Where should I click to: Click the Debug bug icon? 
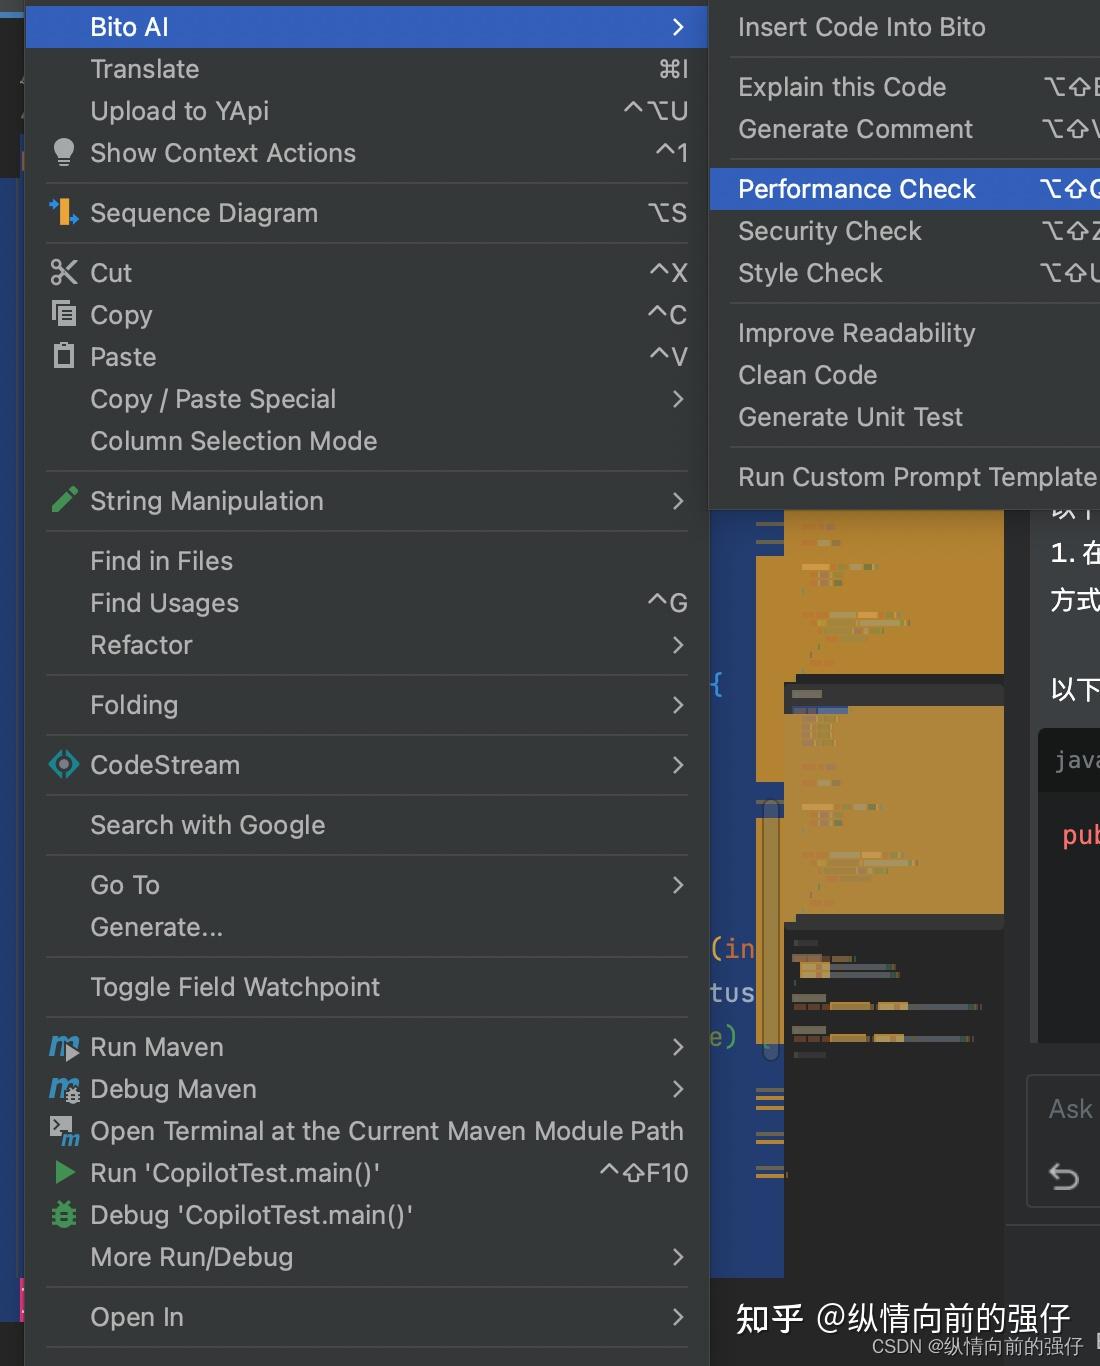pos(64,1215)
